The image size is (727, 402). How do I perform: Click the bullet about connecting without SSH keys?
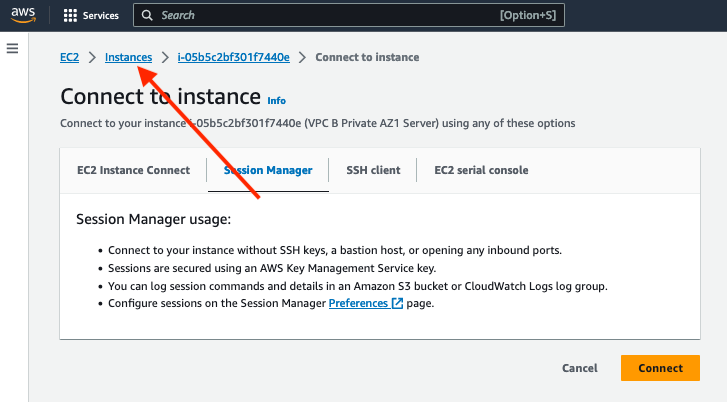coord(335,250)
